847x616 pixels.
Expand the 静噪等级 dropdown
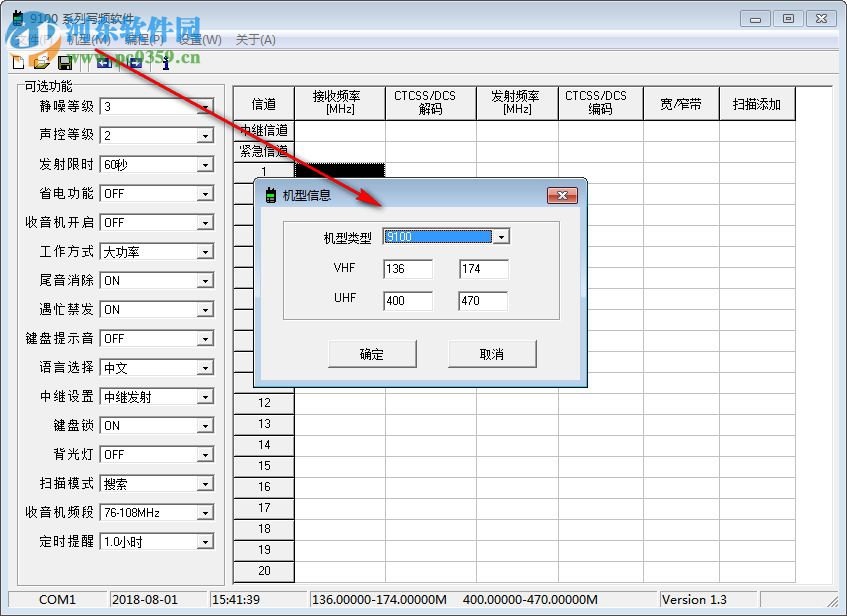(x=205, y=106)
